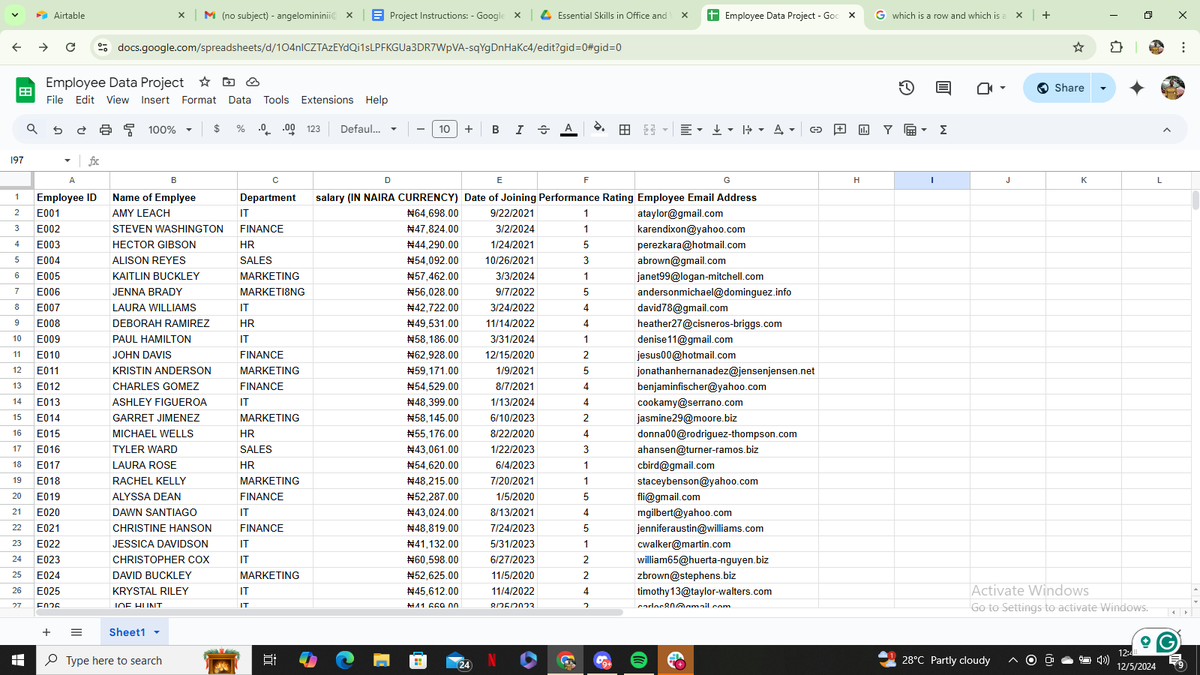
Task: Open the Format menu
Action: (199, 100)
